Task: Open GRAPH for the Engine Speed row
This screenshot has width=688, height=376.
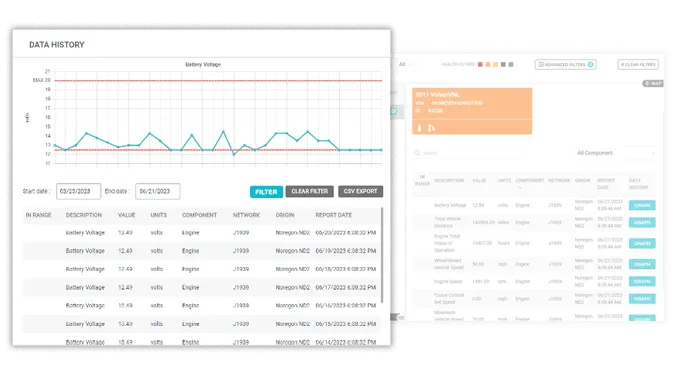Action: coord(642,282)
